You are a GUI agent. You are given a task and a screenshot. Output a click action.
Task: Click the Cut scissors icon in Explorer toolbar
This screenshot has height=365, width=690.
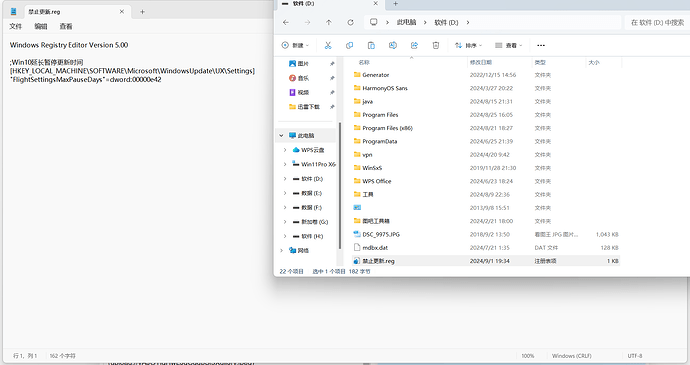(328, 45)
